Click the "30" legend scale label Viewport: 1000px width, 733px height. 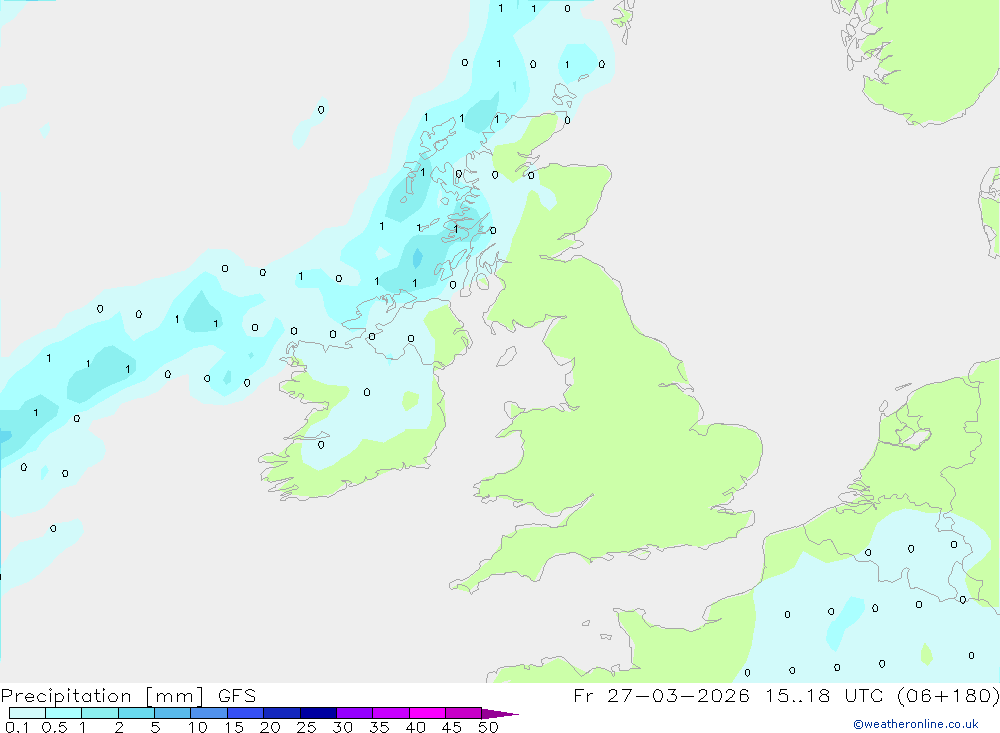tap(343, 727)
